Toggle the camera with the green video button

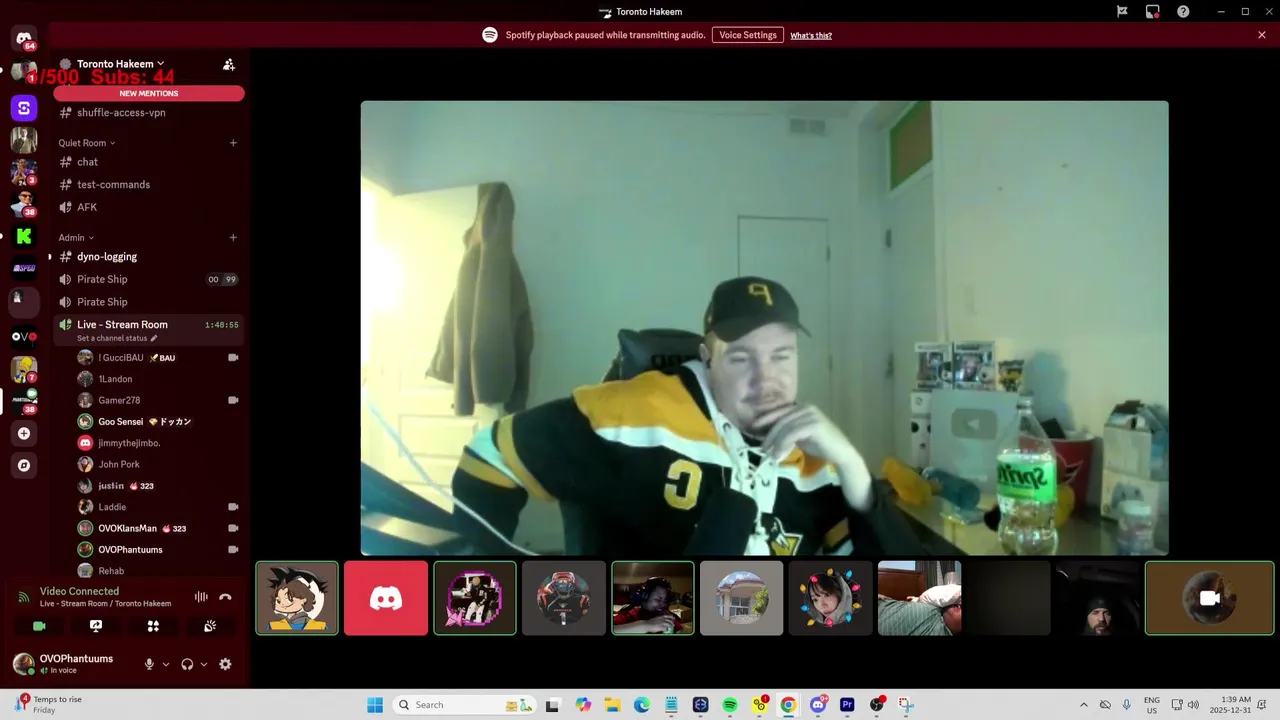[39, 626]
